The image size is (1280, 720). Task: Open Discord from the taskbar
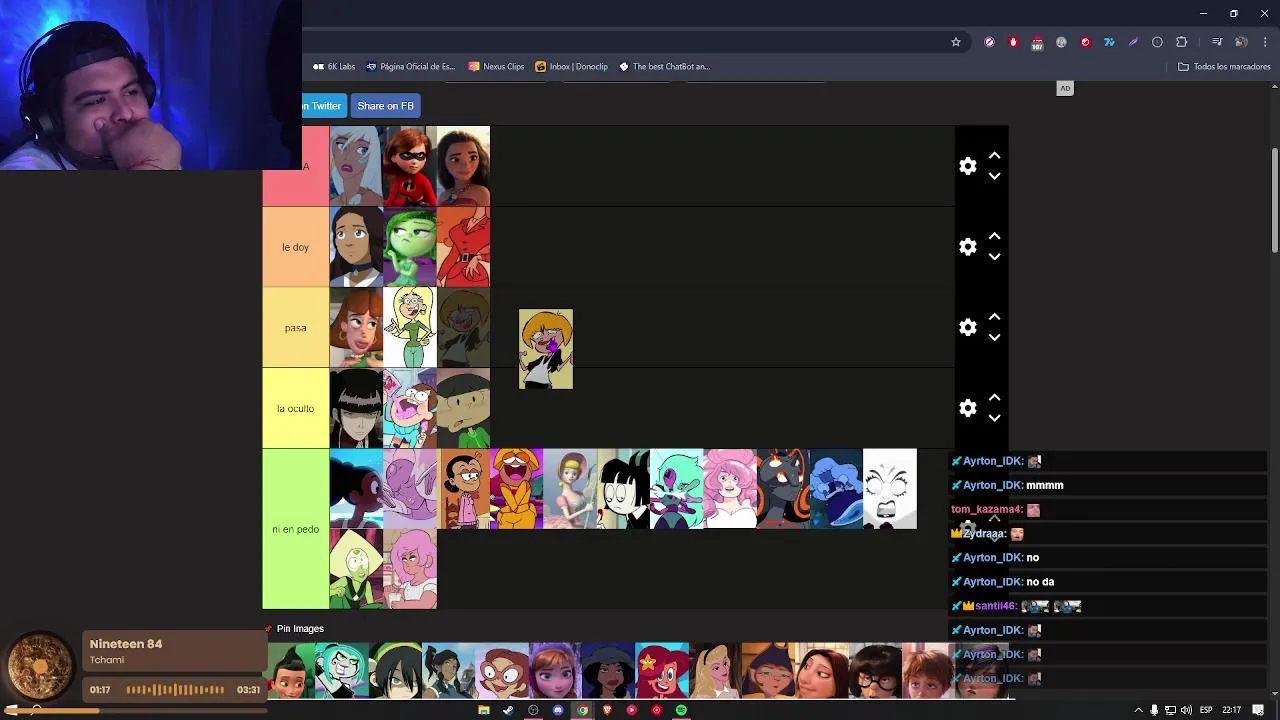coord(558,710)
